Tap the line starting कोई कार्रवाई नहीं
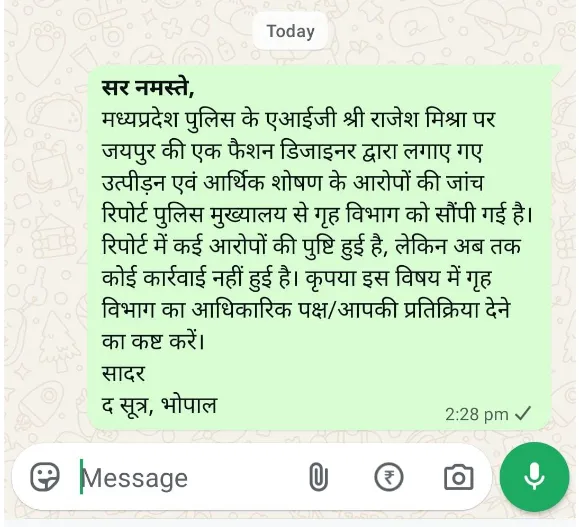Screen dimensions: 579x527 coord(297,278)
